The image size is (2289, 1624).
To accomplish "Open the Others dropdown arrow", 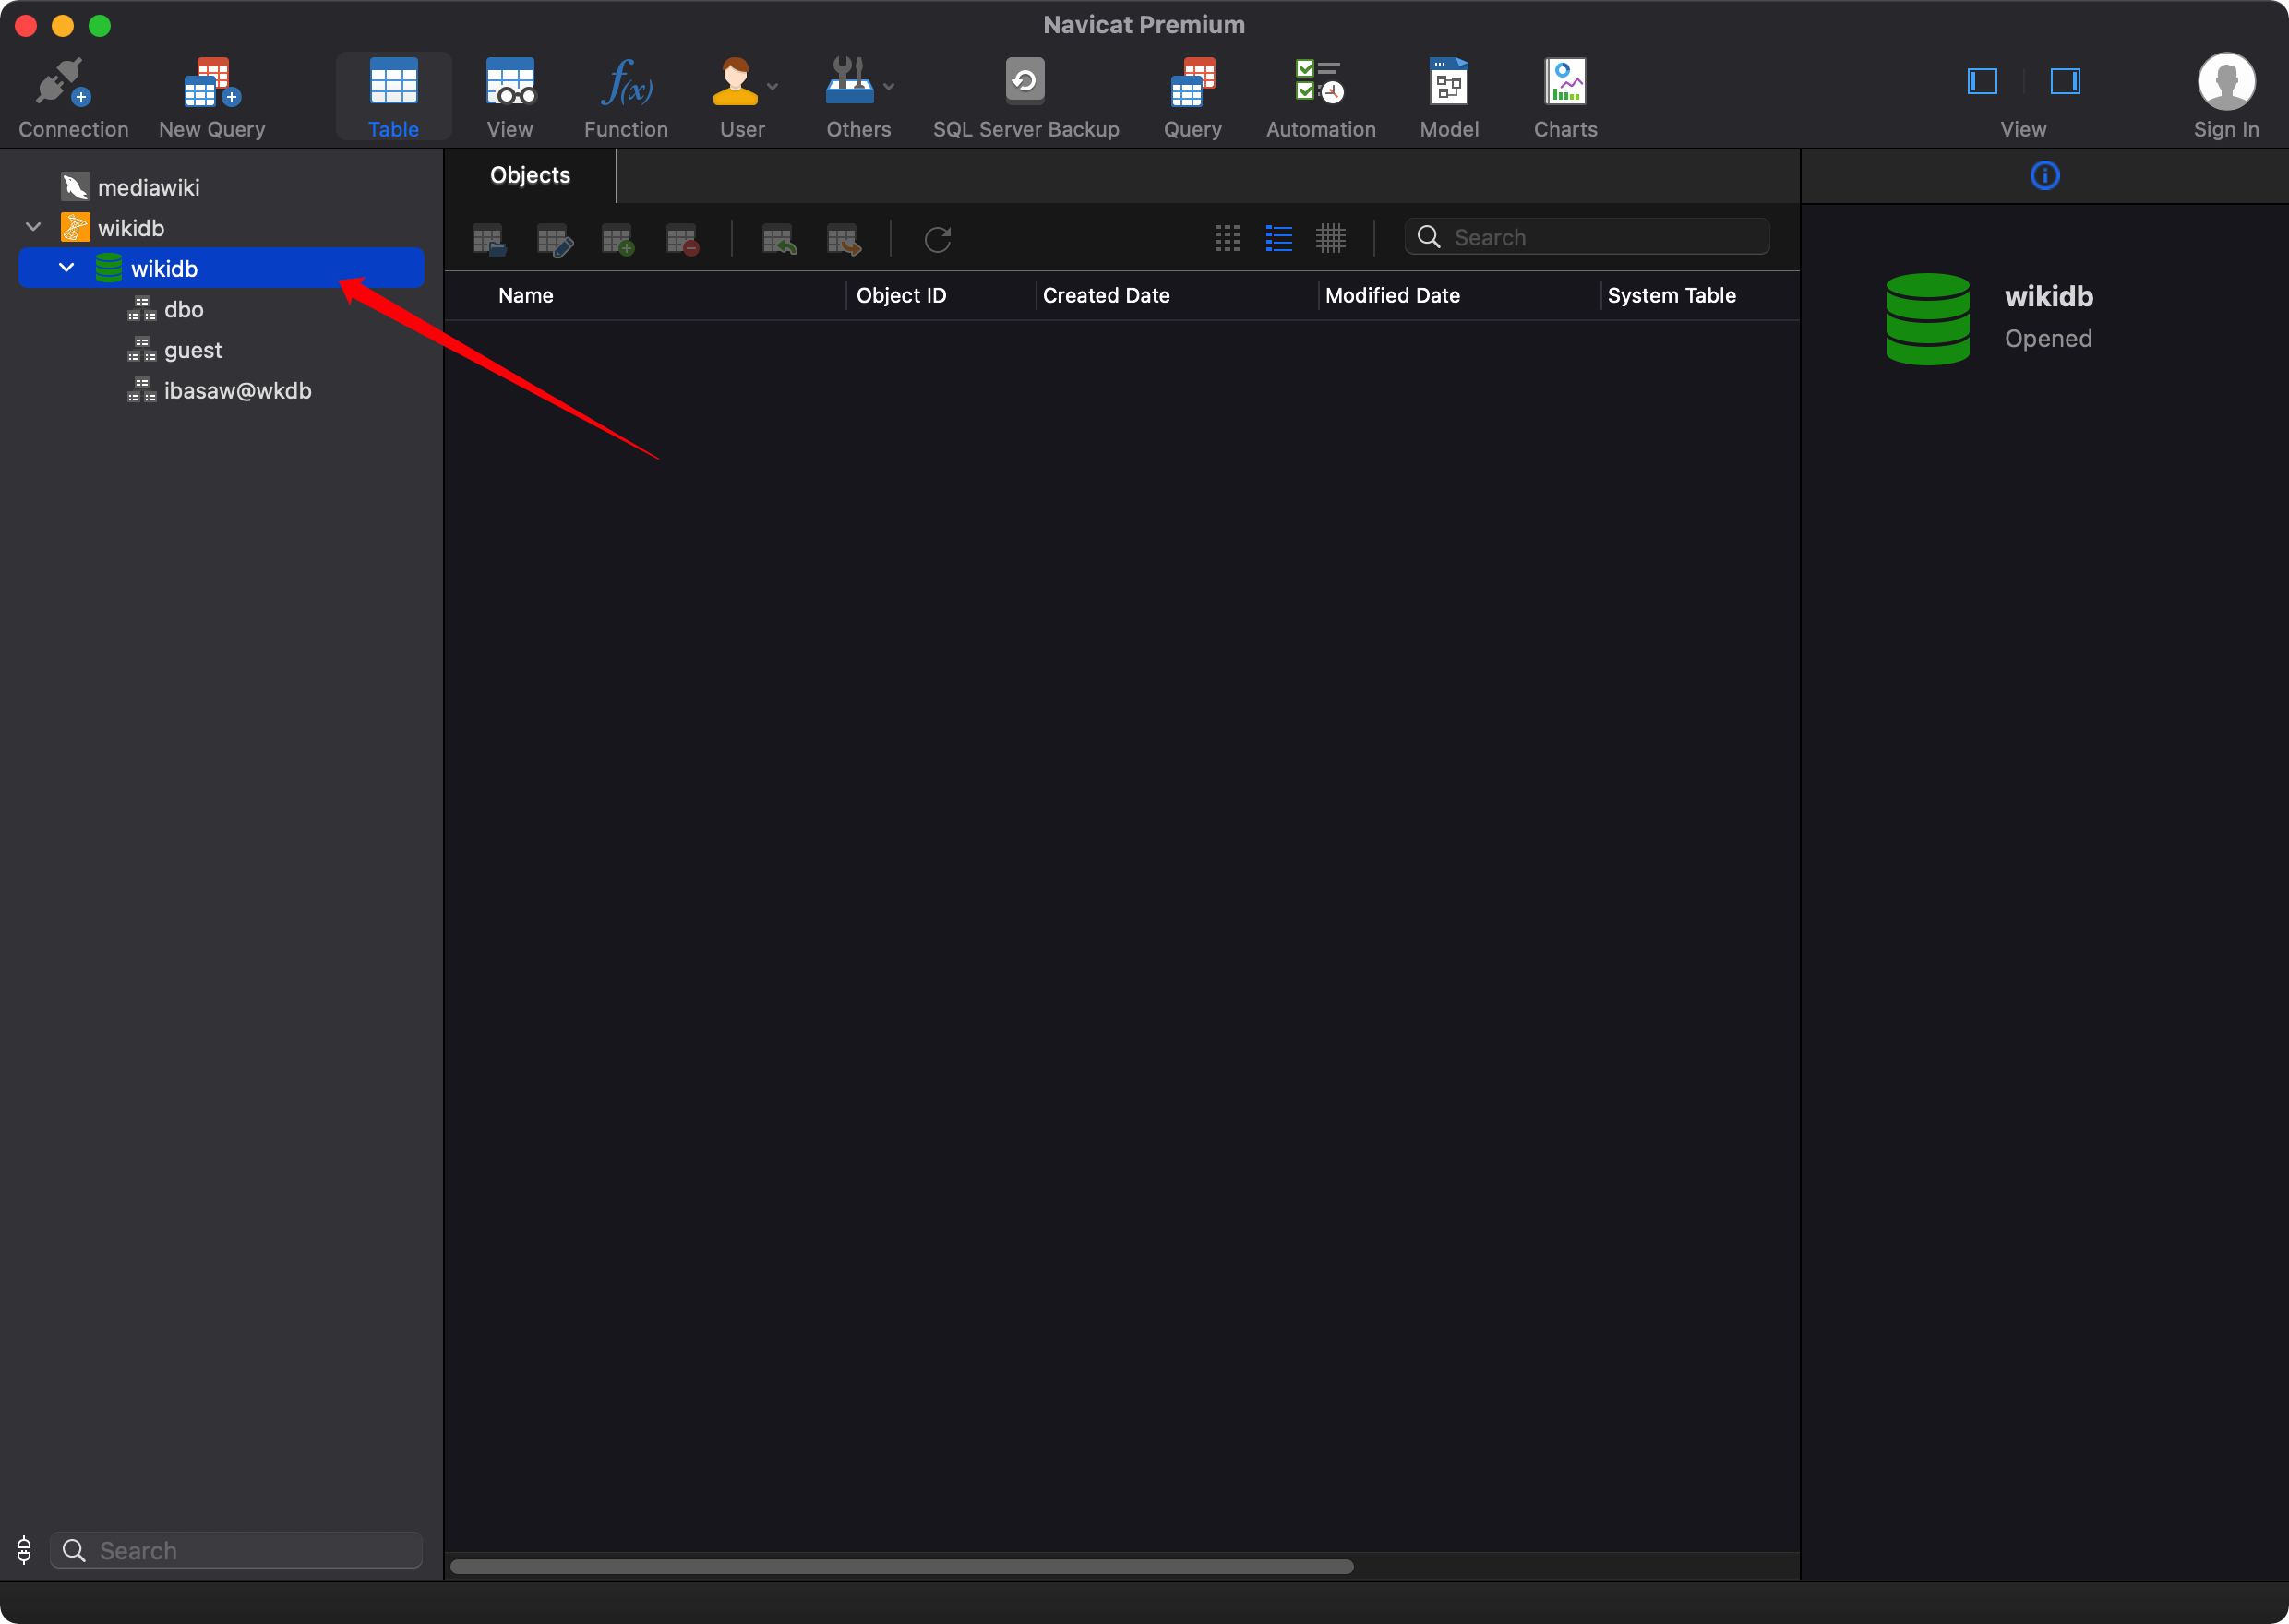I will (889, 87).
